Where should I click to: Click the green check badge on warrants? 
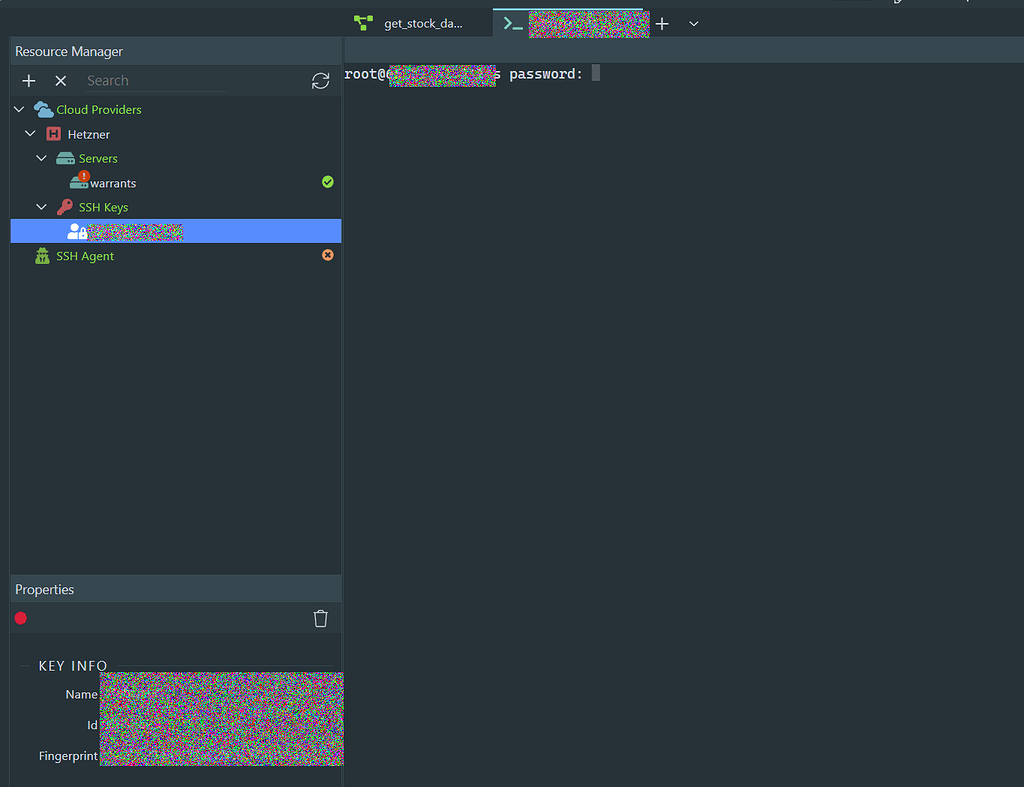coord(327,182)
